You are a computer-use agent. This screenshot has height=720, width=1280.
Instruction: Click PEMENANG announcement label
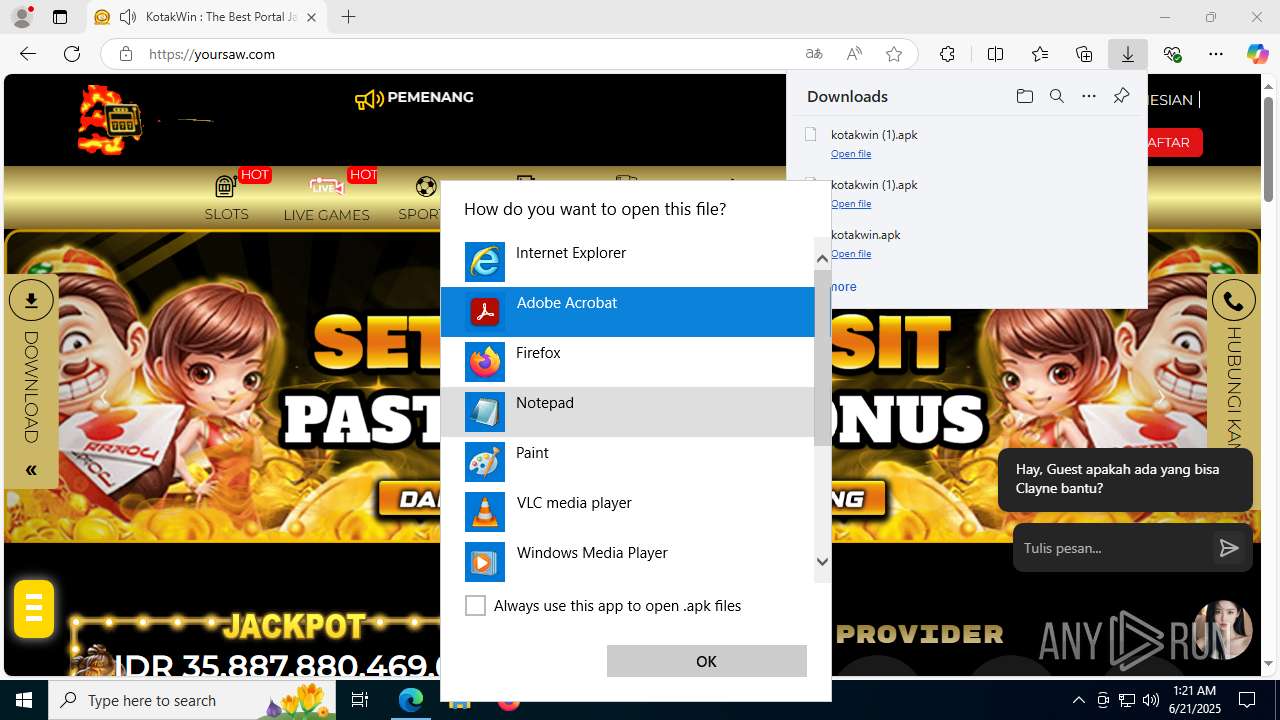(430, 97)
